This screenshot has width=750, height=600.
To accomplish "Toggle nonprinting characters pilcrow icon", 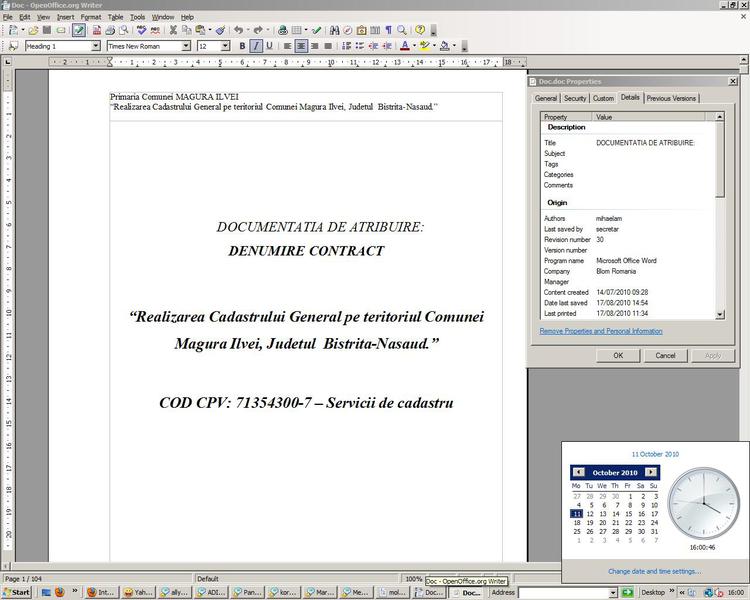I will point(388,31).
